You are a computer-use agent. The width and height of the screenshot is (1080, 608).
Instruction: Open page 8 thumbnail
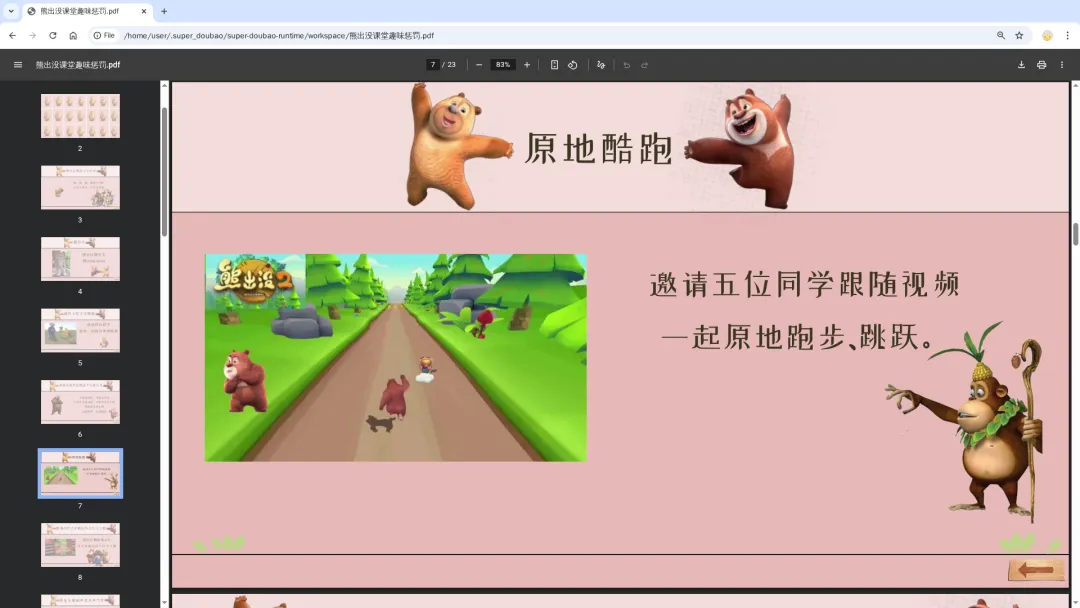[80, 545]
